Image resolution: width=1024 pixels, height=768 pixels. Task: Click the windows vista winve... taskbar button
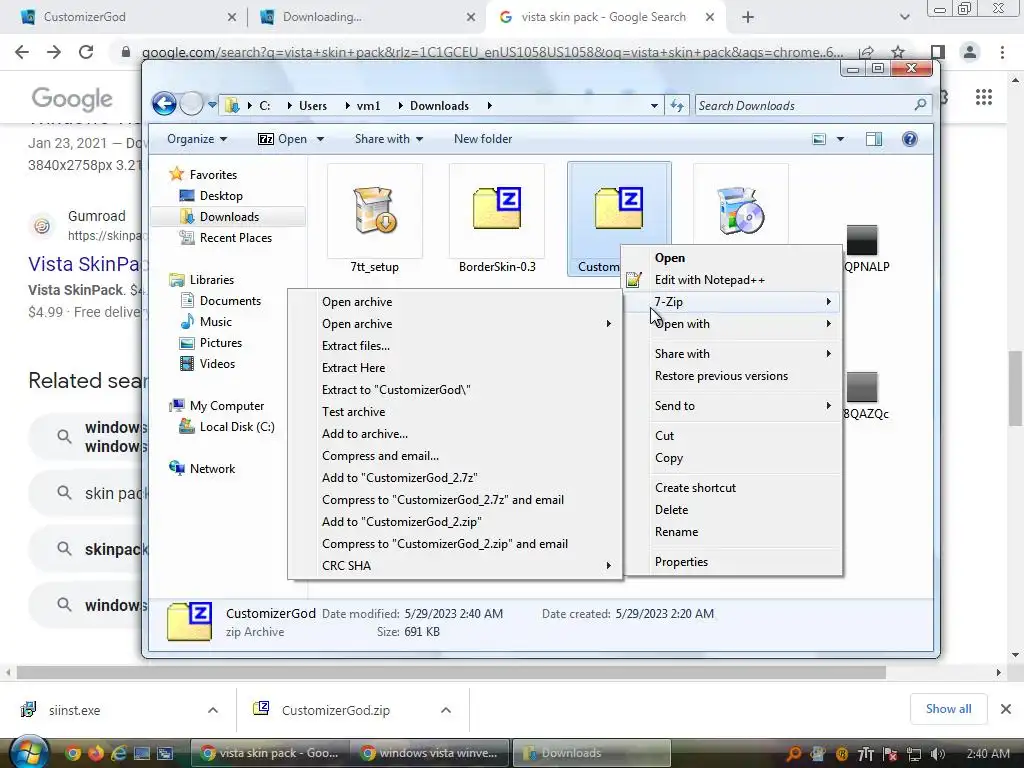(432, 753)
